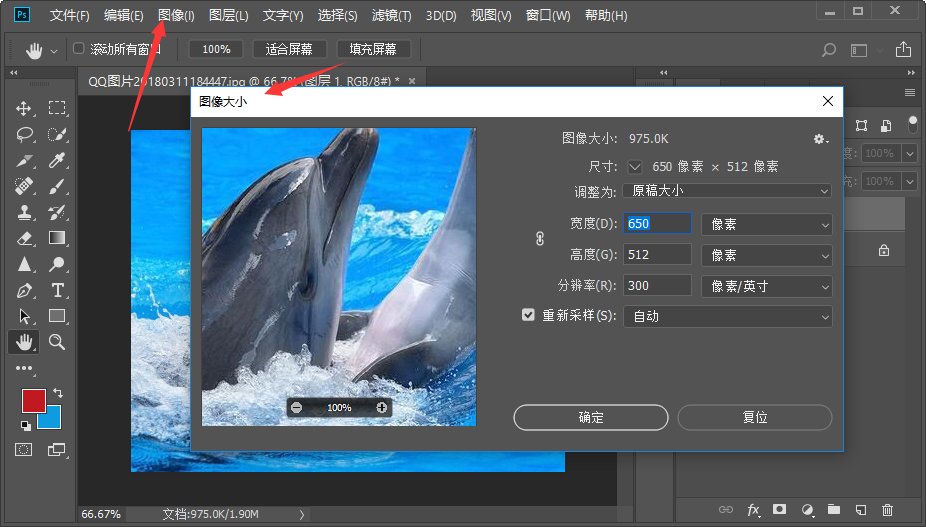Expand the status bar info arrow
This screenshot has height=527, width=926.
coord(302,515)
